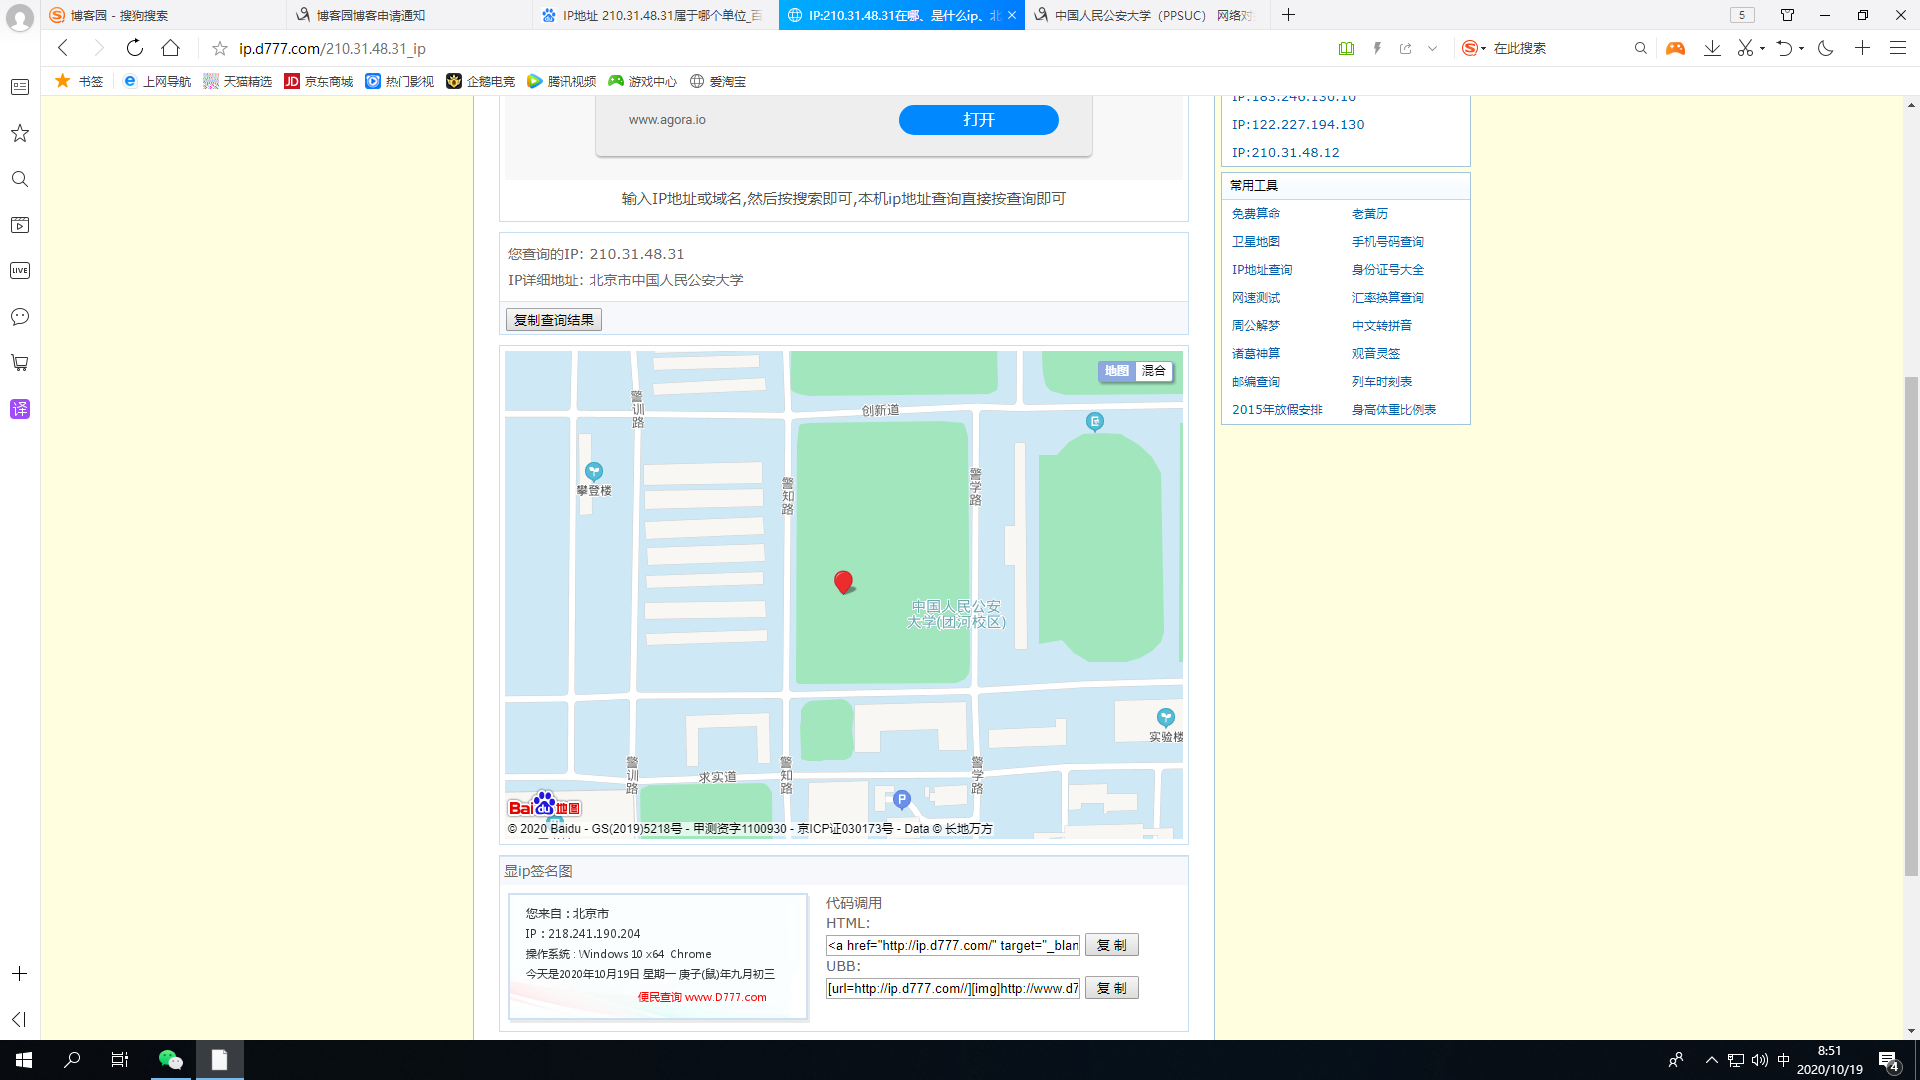Switch map to 混合 view
This screenshot has width=1920, height=1080.
[1154, 371]
